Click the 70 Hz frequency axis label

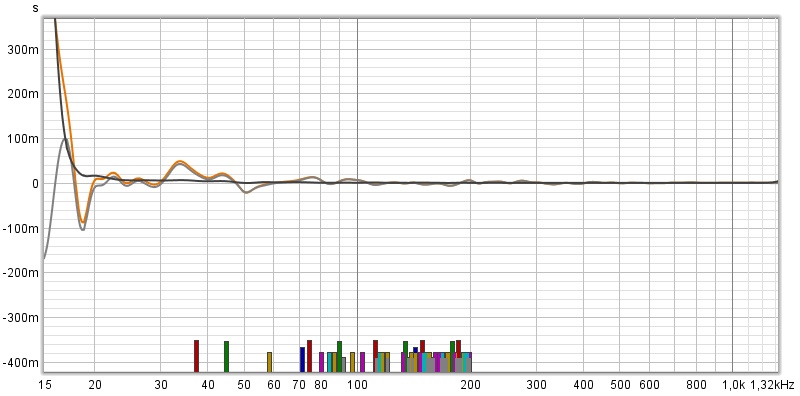coord(299,385)
